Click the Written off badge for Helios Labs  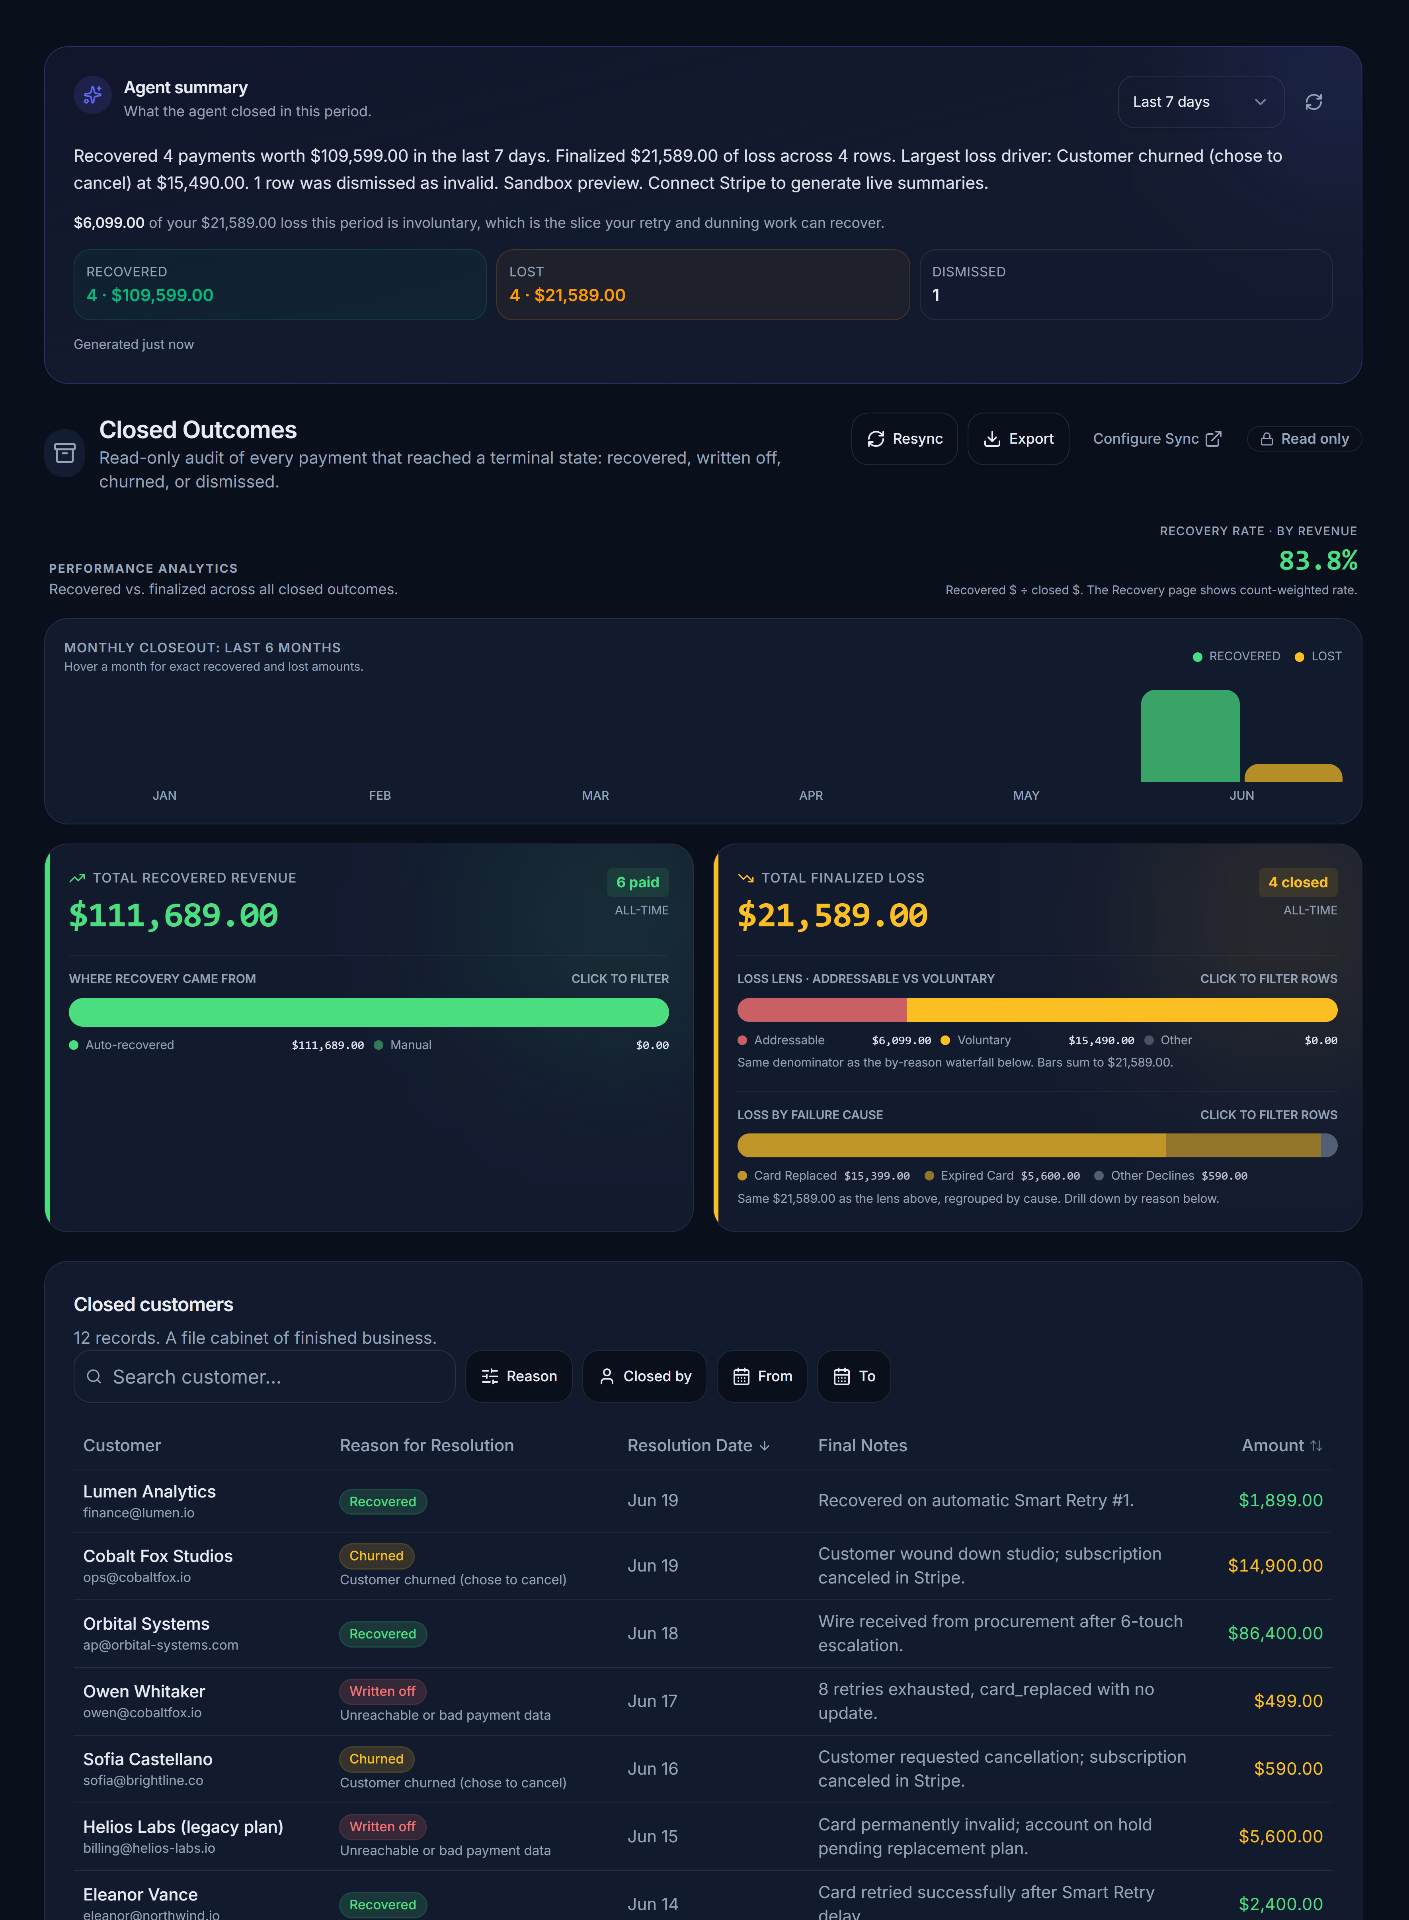click(x=383, y=1827)
